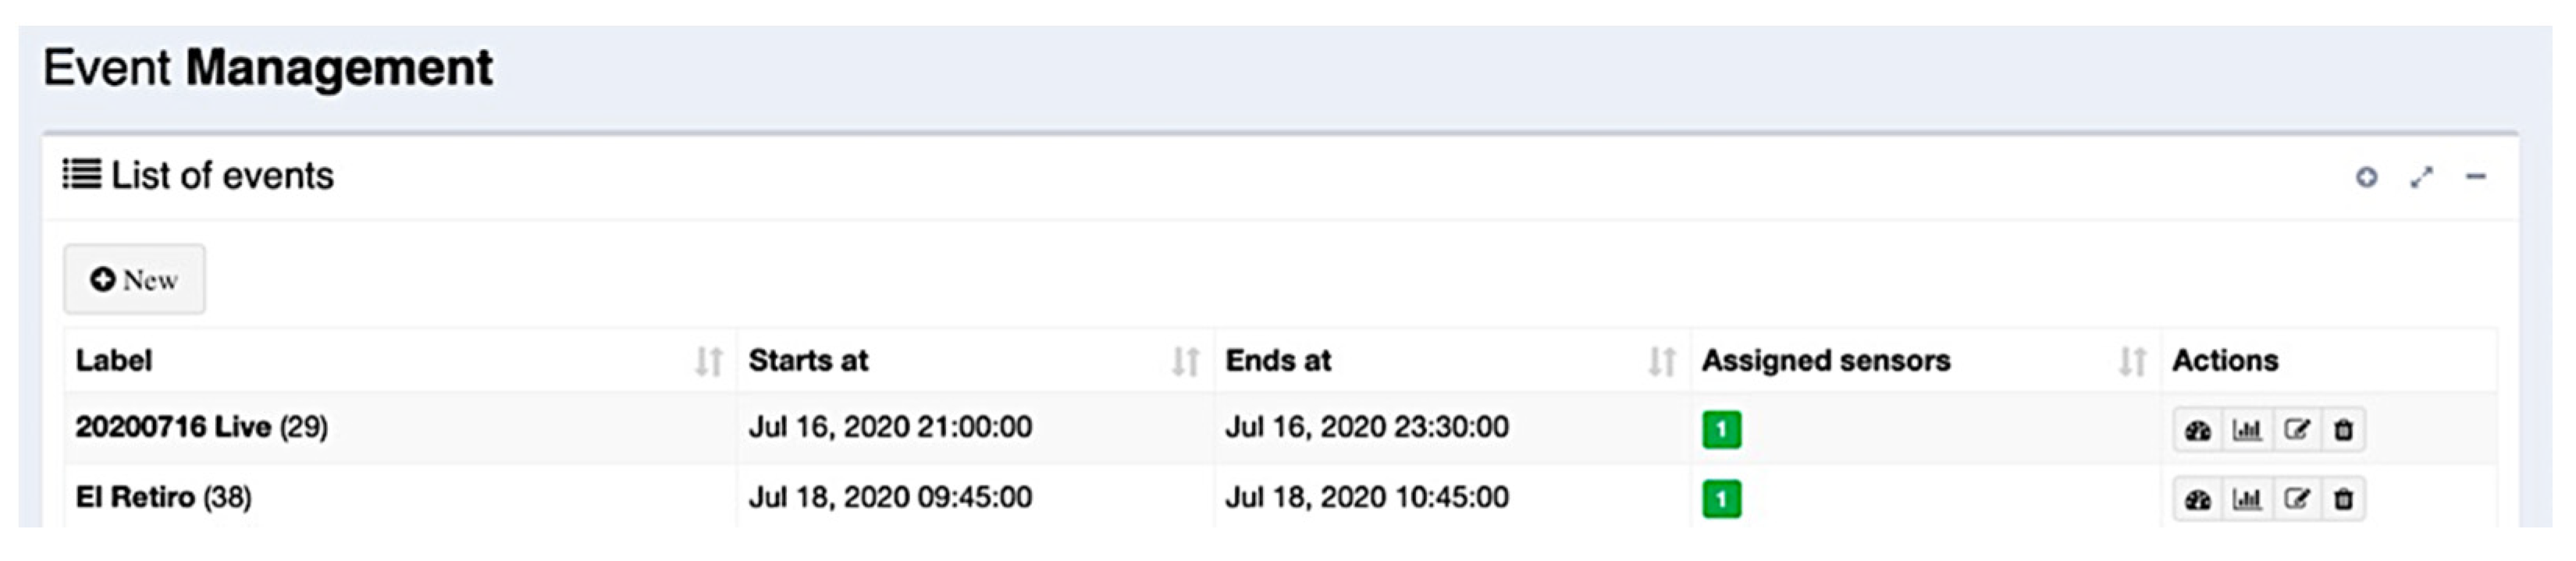Open dashboard for El Retiro event

pyautogui.click(x=2197, y=500)
